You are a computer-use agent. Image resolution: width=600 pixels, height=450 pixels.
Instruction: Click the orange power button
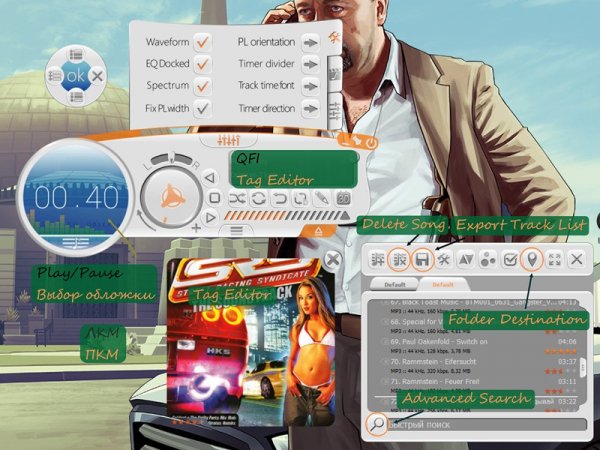click(370, 143)
